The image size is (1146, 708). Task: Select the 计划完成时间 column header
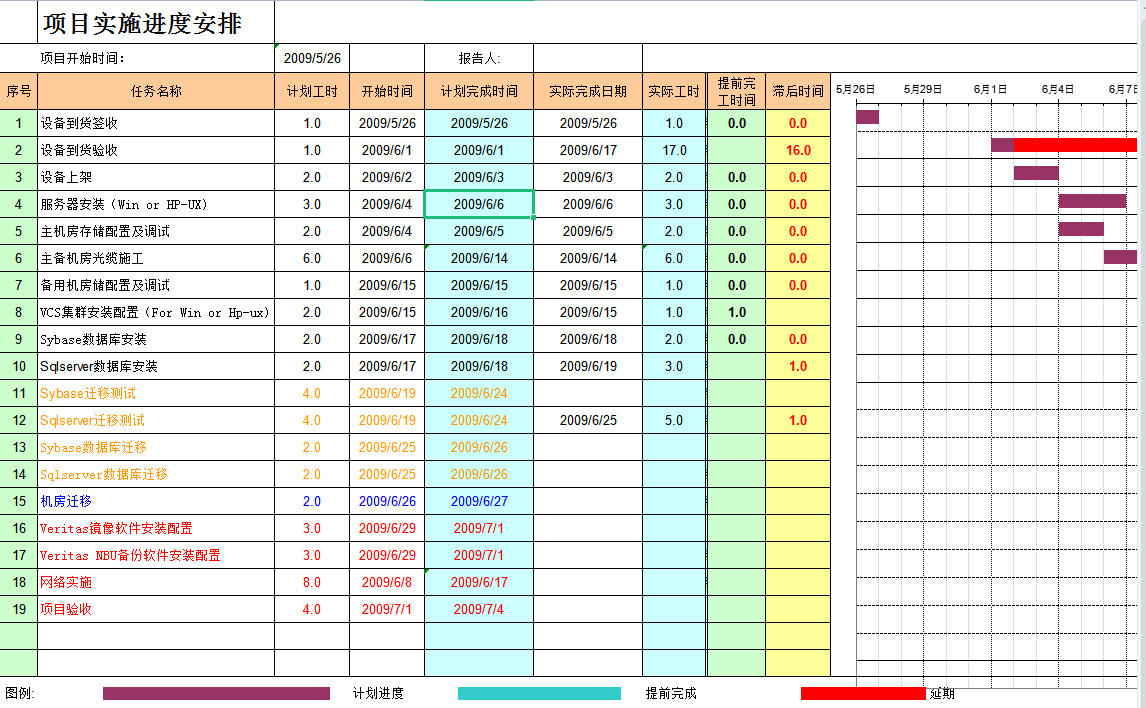coord(479,91)
